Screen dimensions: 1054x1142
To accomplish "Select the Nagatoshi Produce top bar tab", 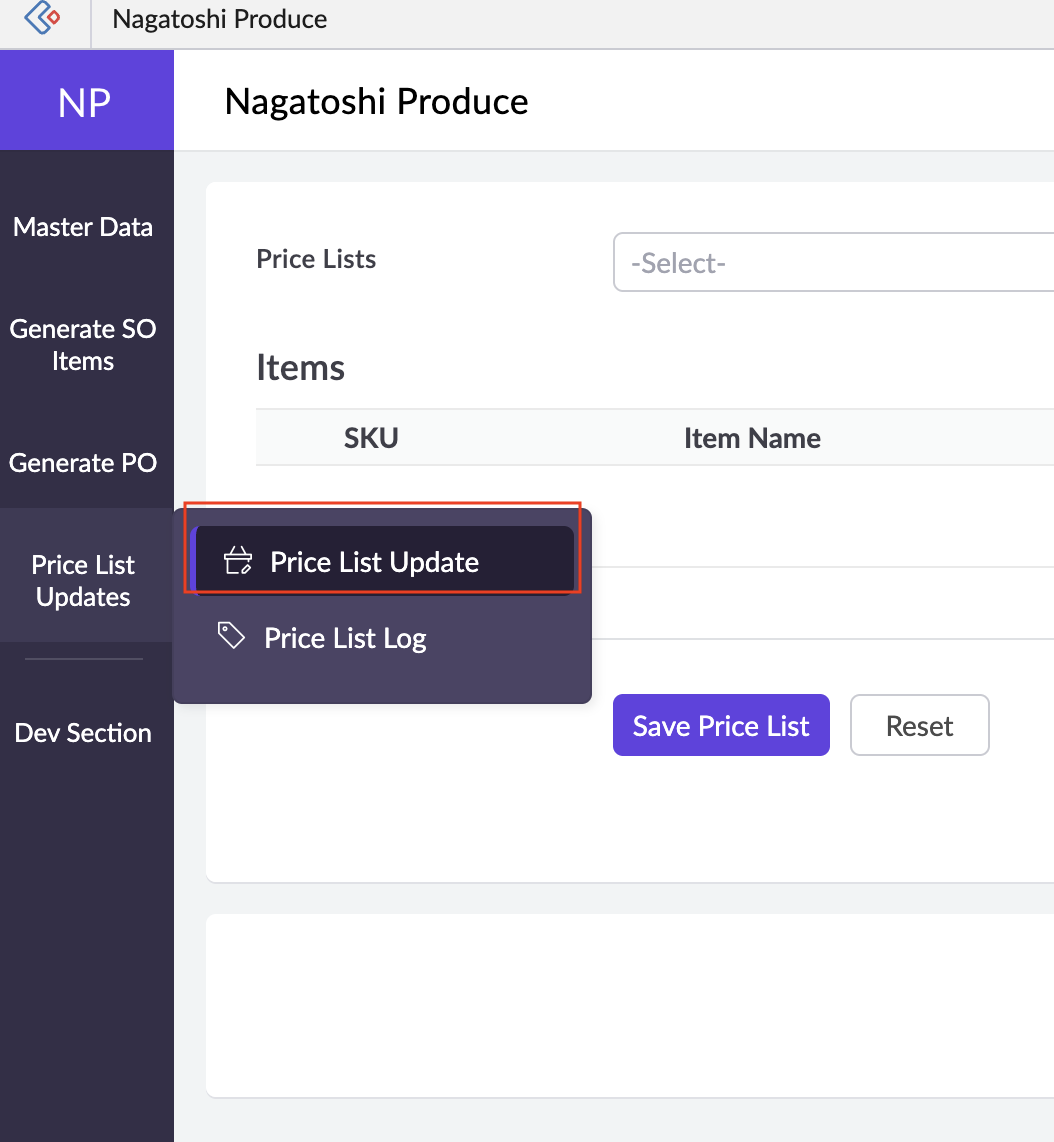I will (x=220, y=19).
